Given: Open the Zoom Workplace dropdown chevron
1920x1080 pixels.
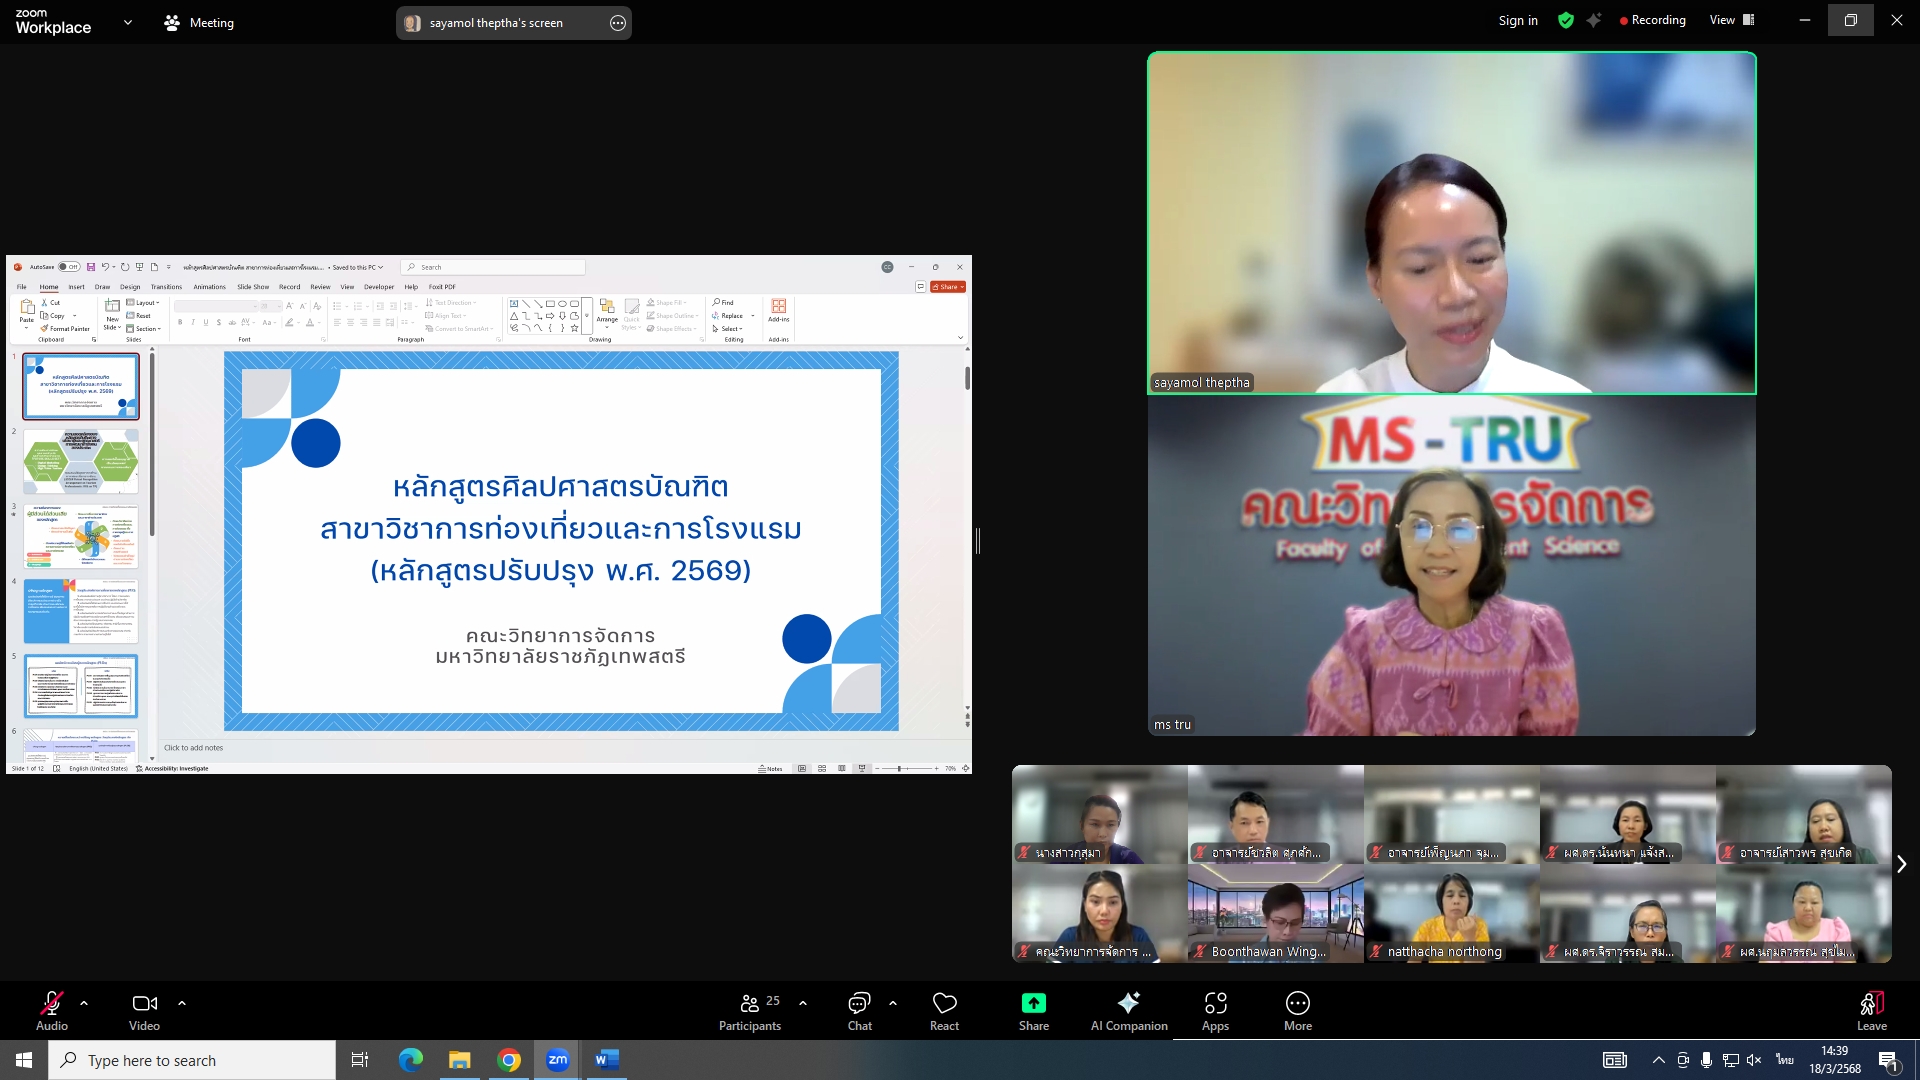Looking at the screenshot, I should tap(127, 22).
